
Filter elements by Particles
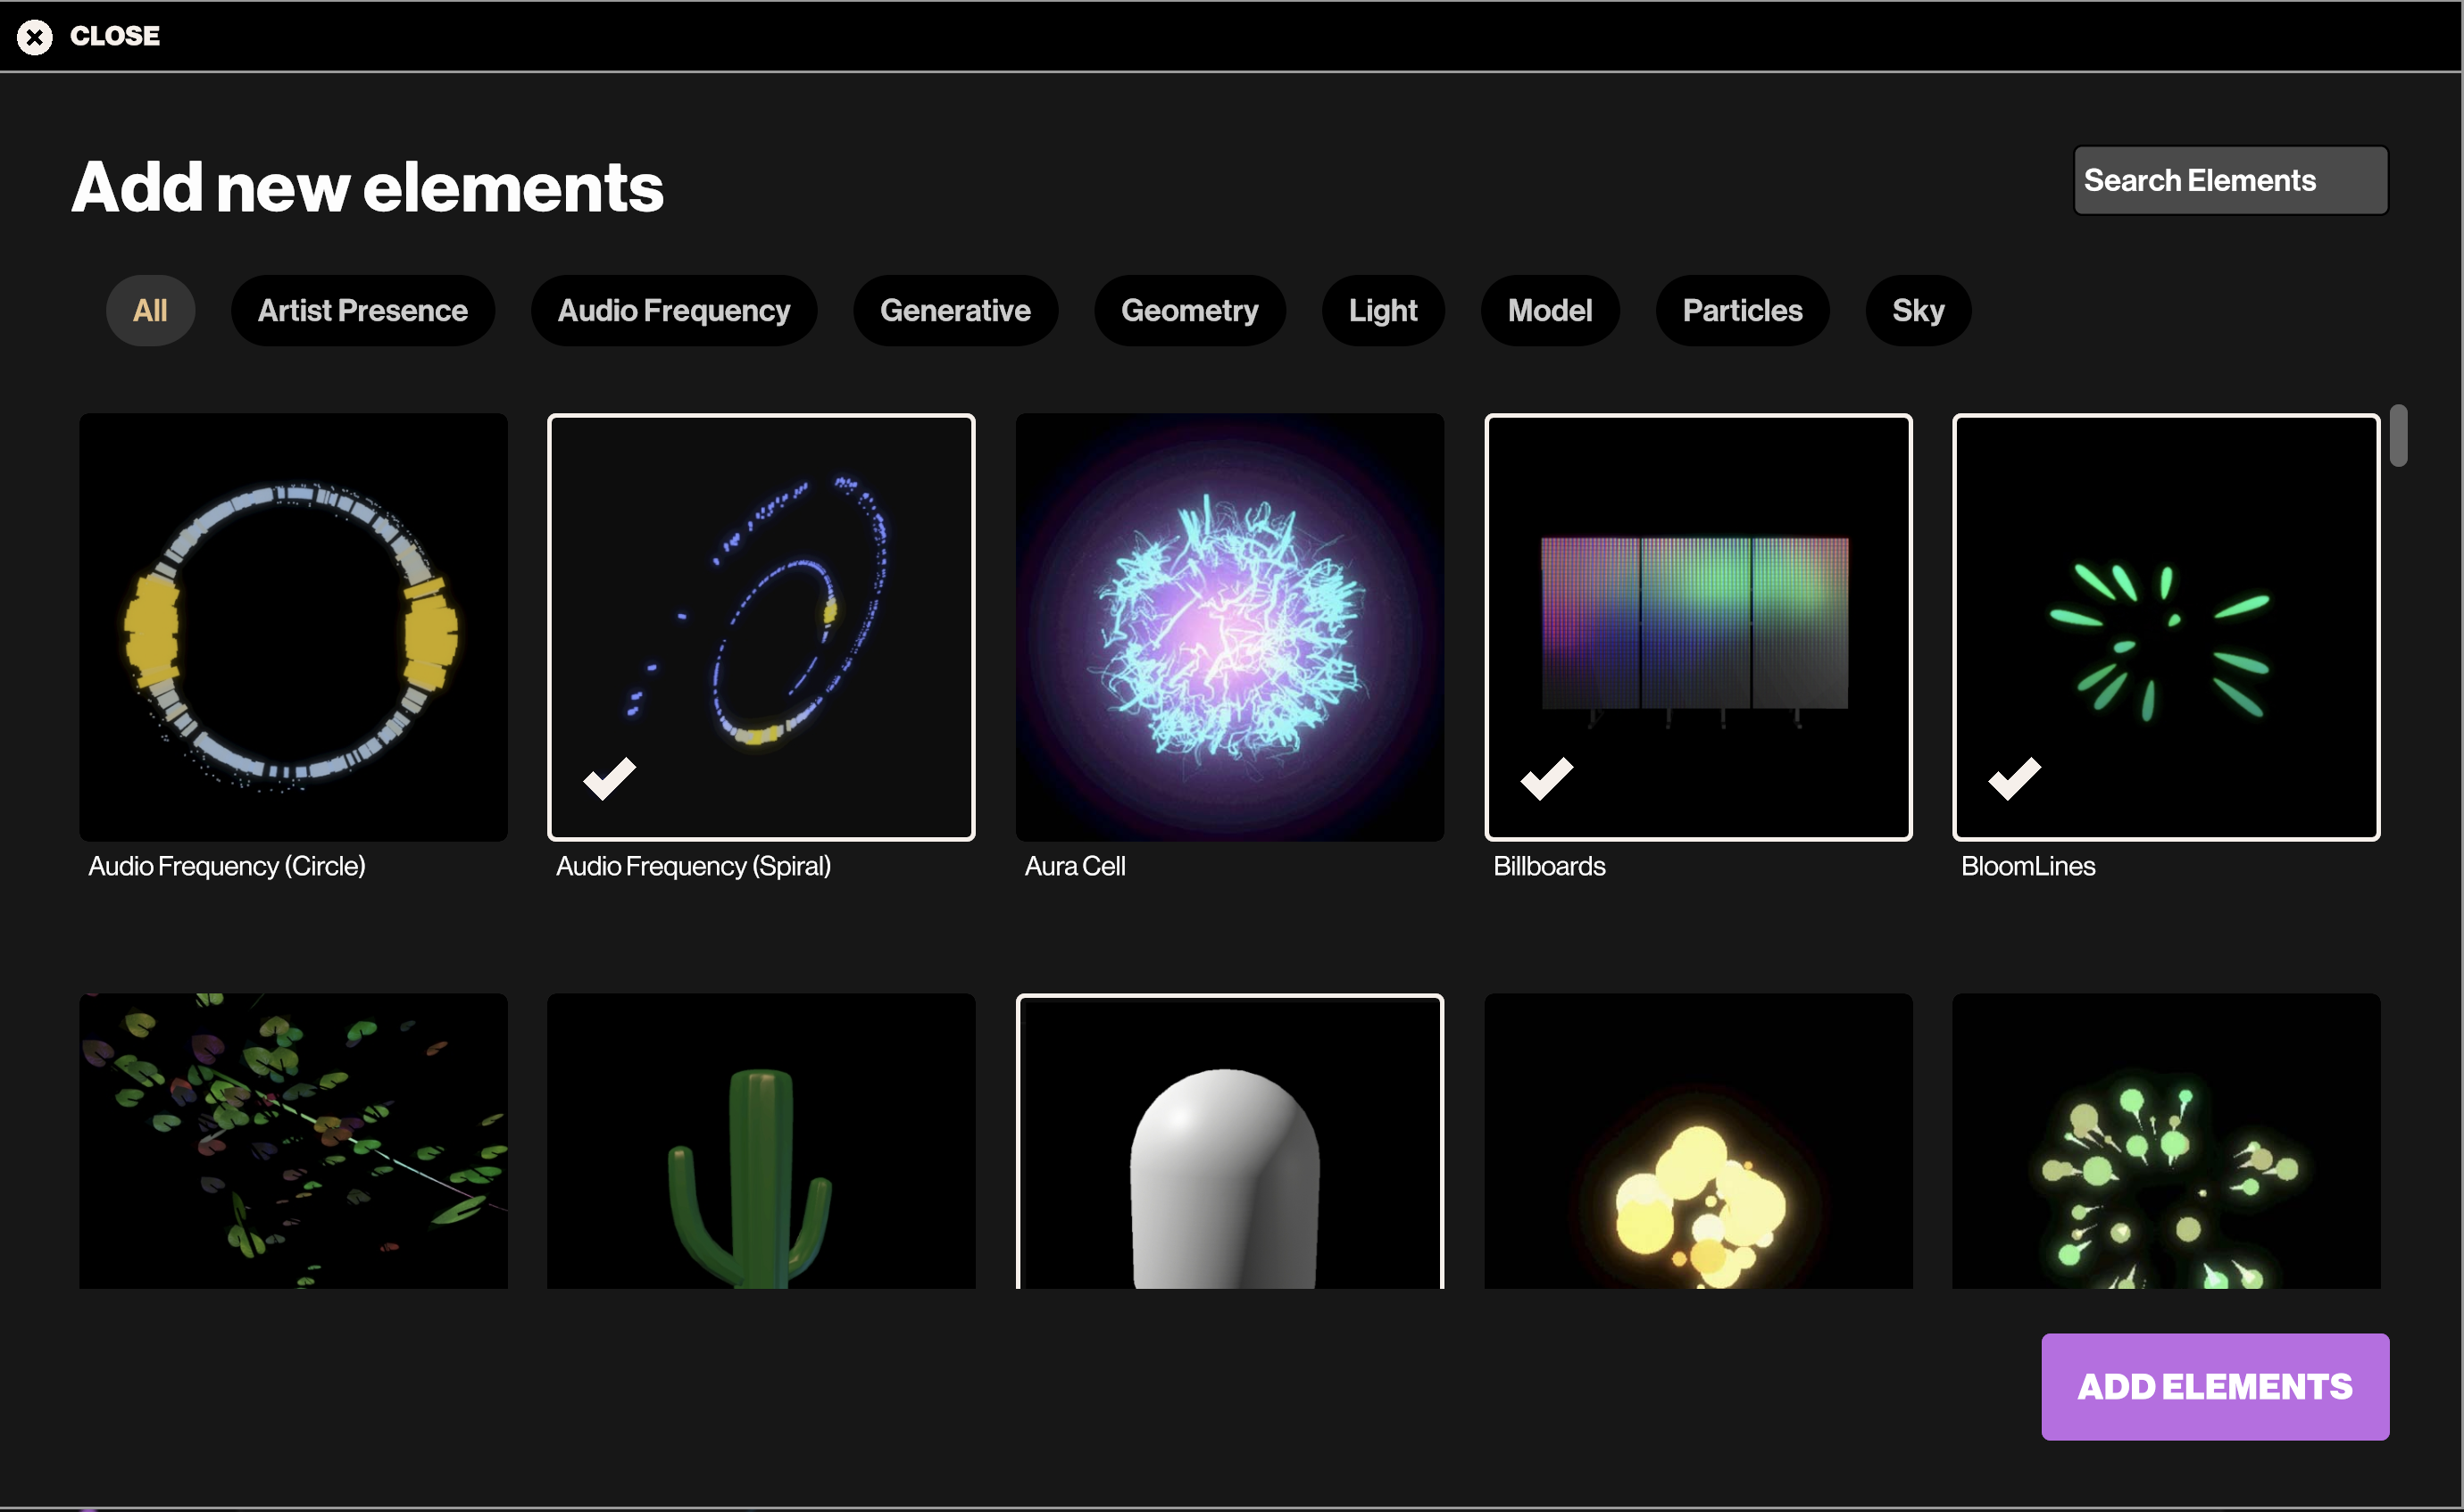click(x=1741, y=310)
